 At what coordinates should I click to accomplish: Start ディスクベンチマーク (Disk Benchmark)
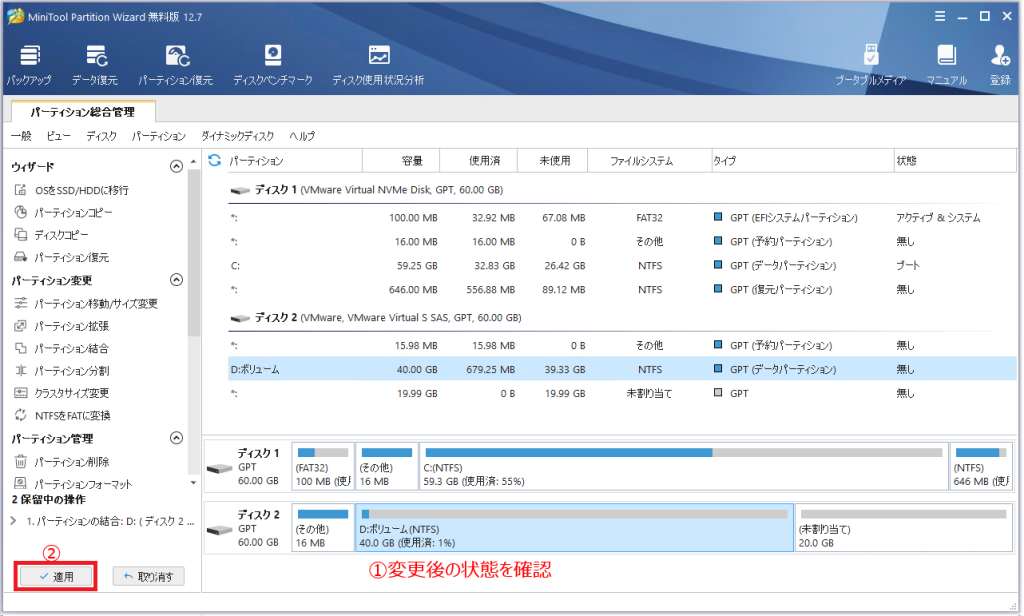coord(273,65)
